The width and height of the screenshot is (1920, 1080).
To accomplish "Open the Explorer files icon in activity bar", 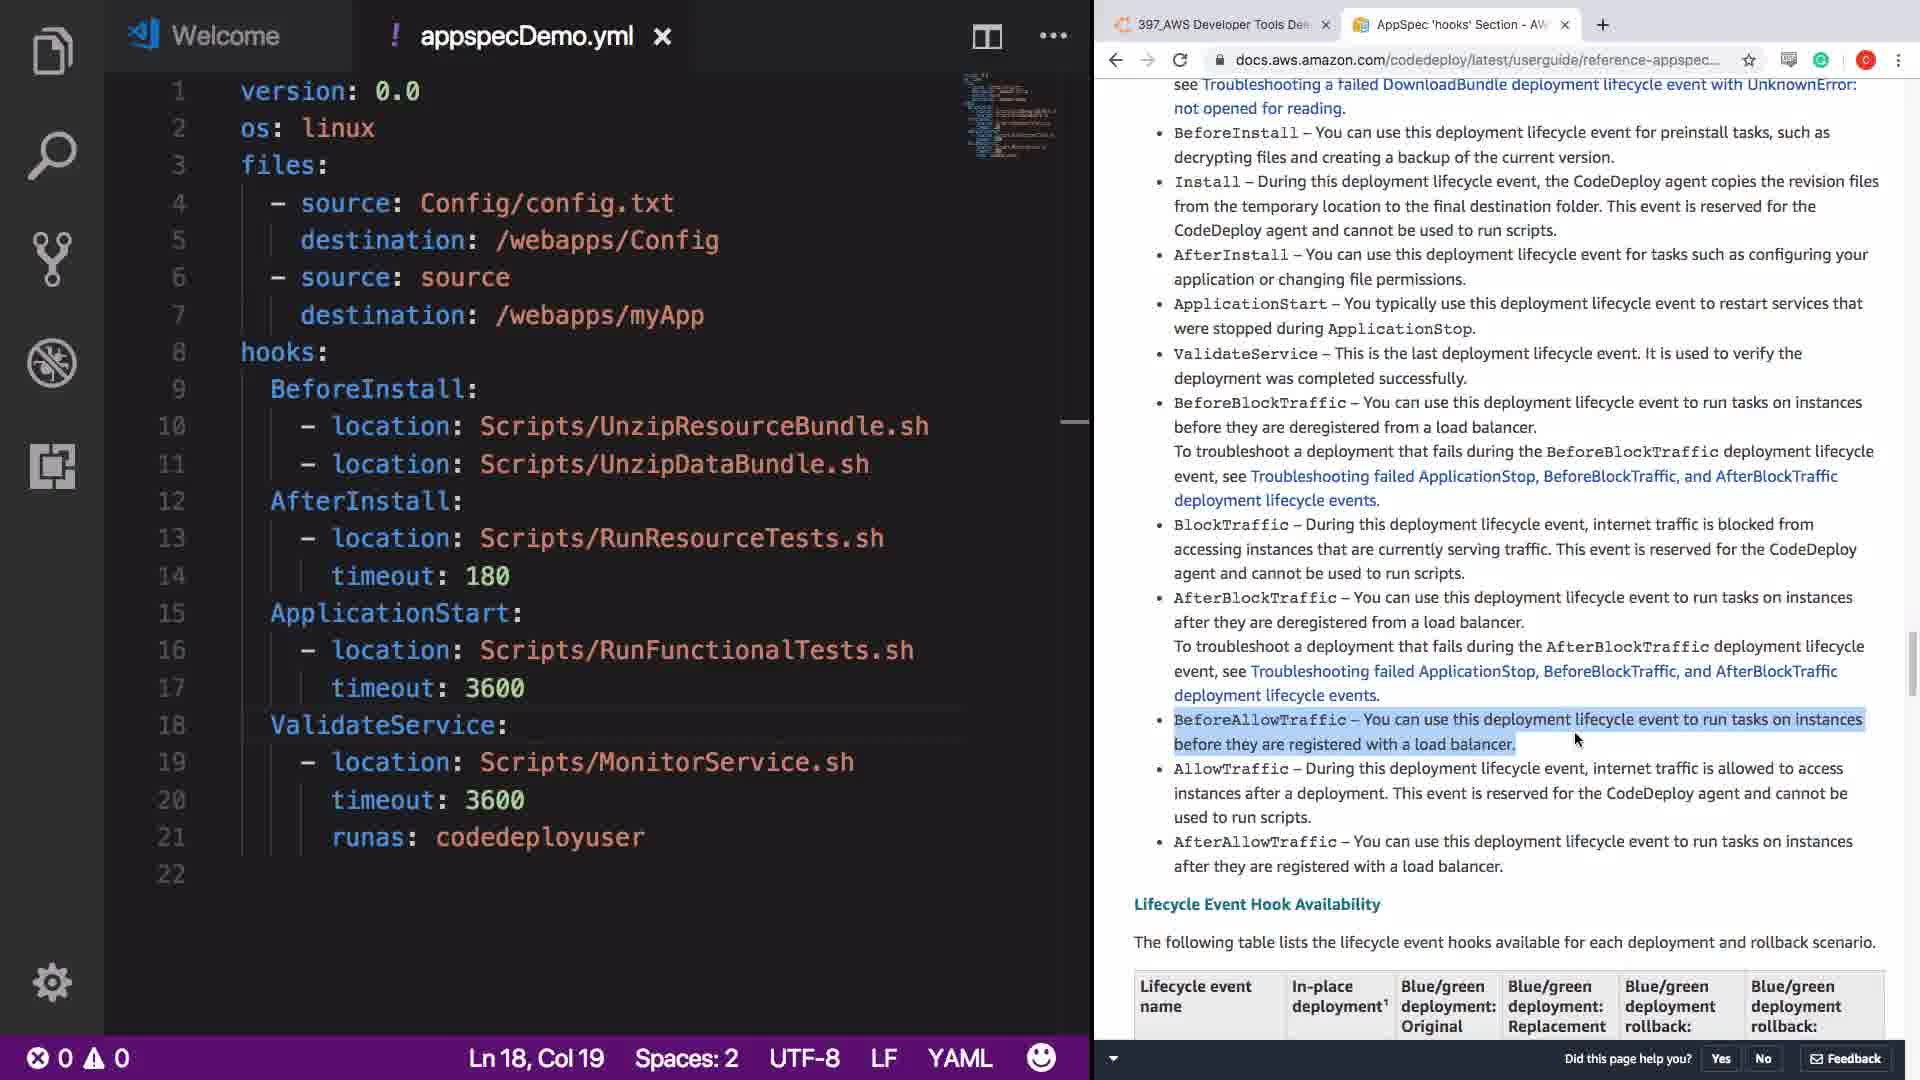I will tap(52, 52).
